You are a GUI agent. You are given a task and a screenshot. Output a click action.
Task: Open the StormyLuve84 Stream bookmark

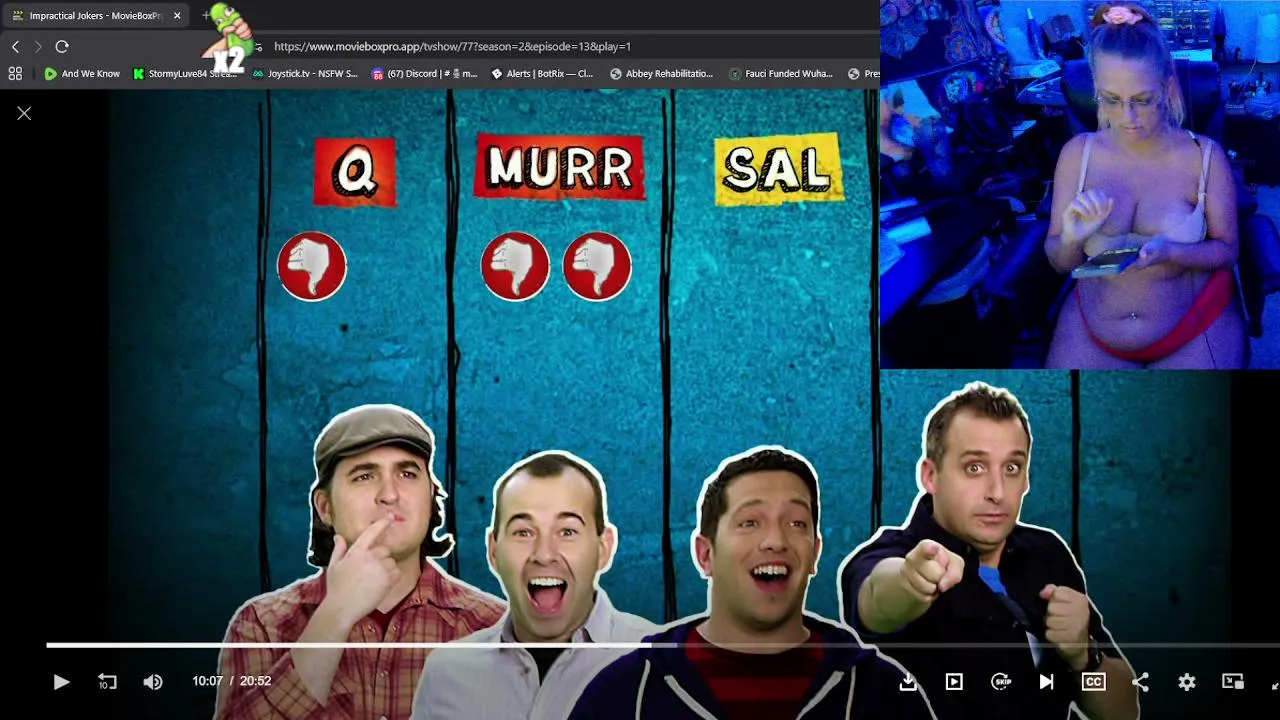click(185, 74)
